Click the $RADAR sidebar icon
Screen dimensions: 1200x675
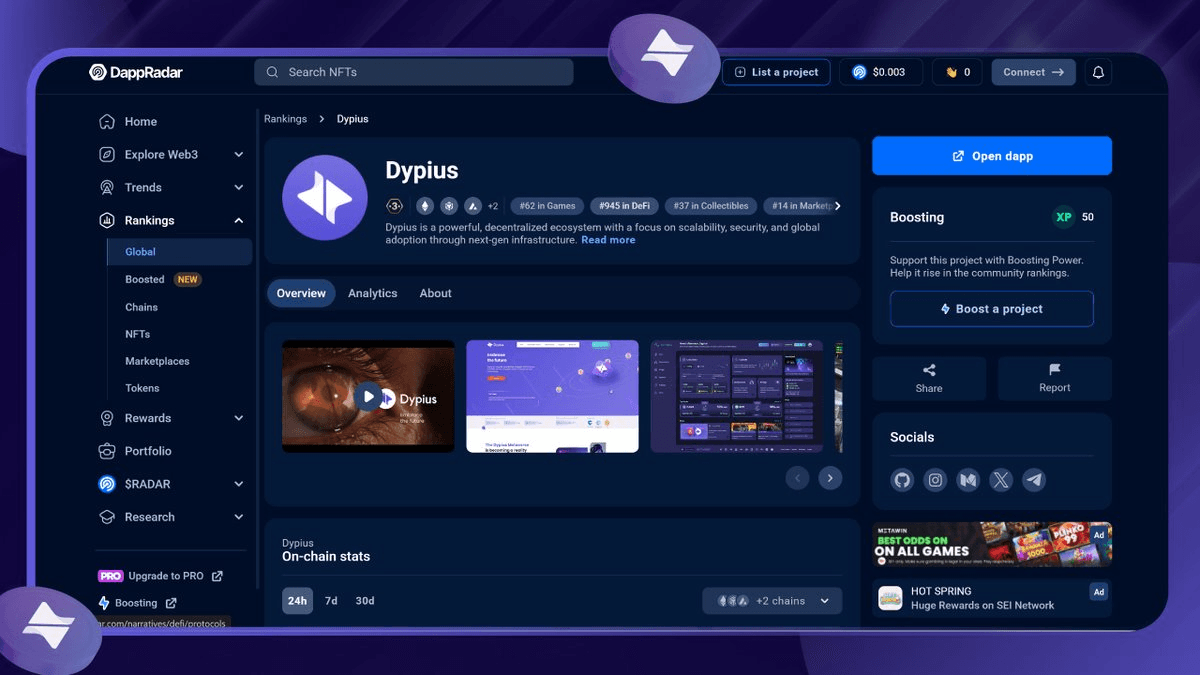[107, 484]
